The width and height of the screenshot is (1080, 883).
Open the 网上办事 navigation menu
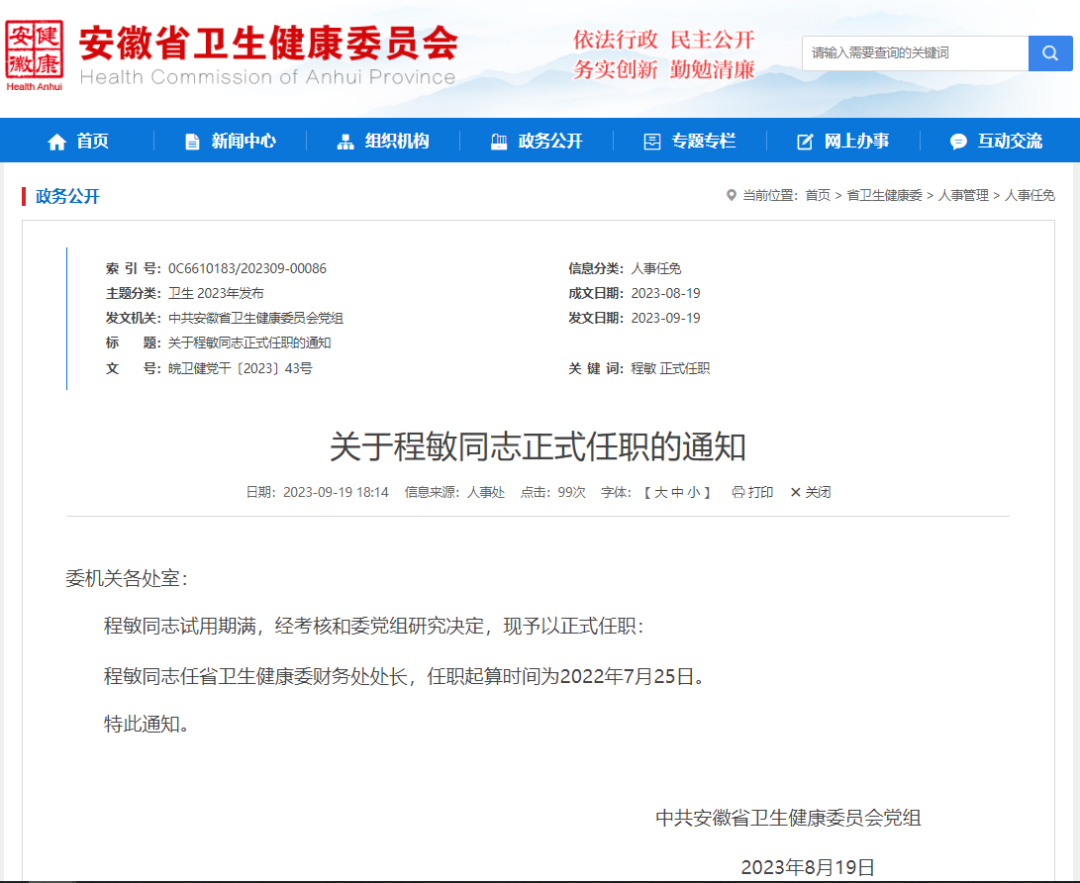[x=858, y=140]
